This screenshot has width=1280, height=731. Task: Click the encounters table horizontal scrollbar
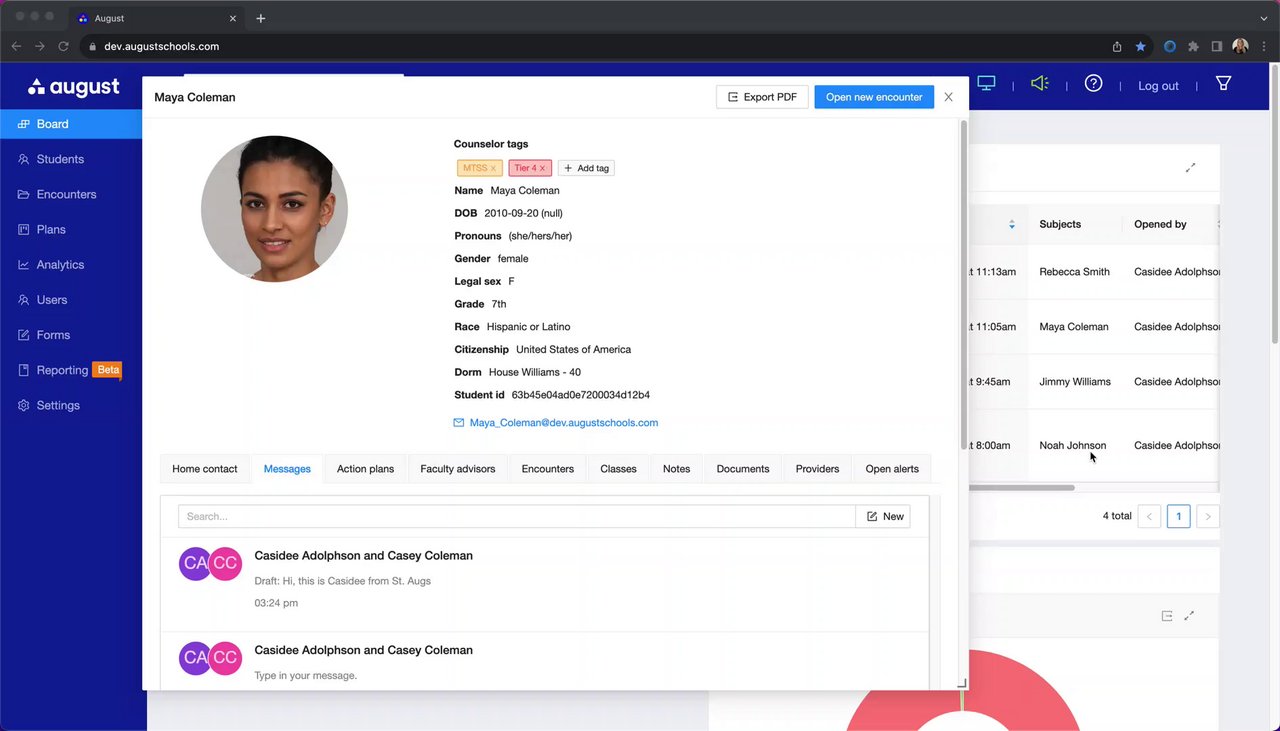[1022, 488]
